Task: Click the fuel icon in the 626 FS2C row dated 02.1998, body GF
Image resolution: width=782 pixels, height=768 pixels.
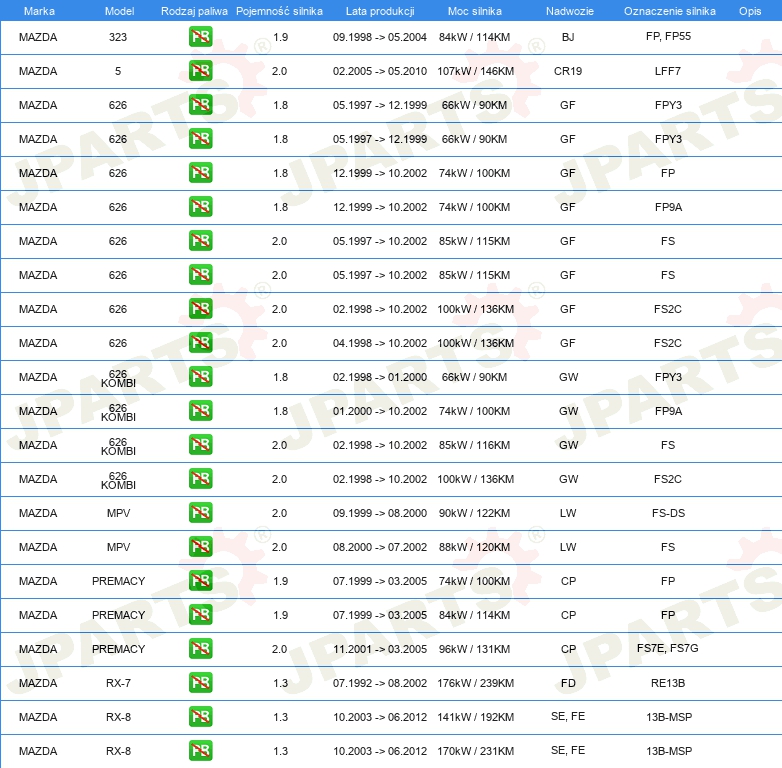Action: tap(200, 309)
